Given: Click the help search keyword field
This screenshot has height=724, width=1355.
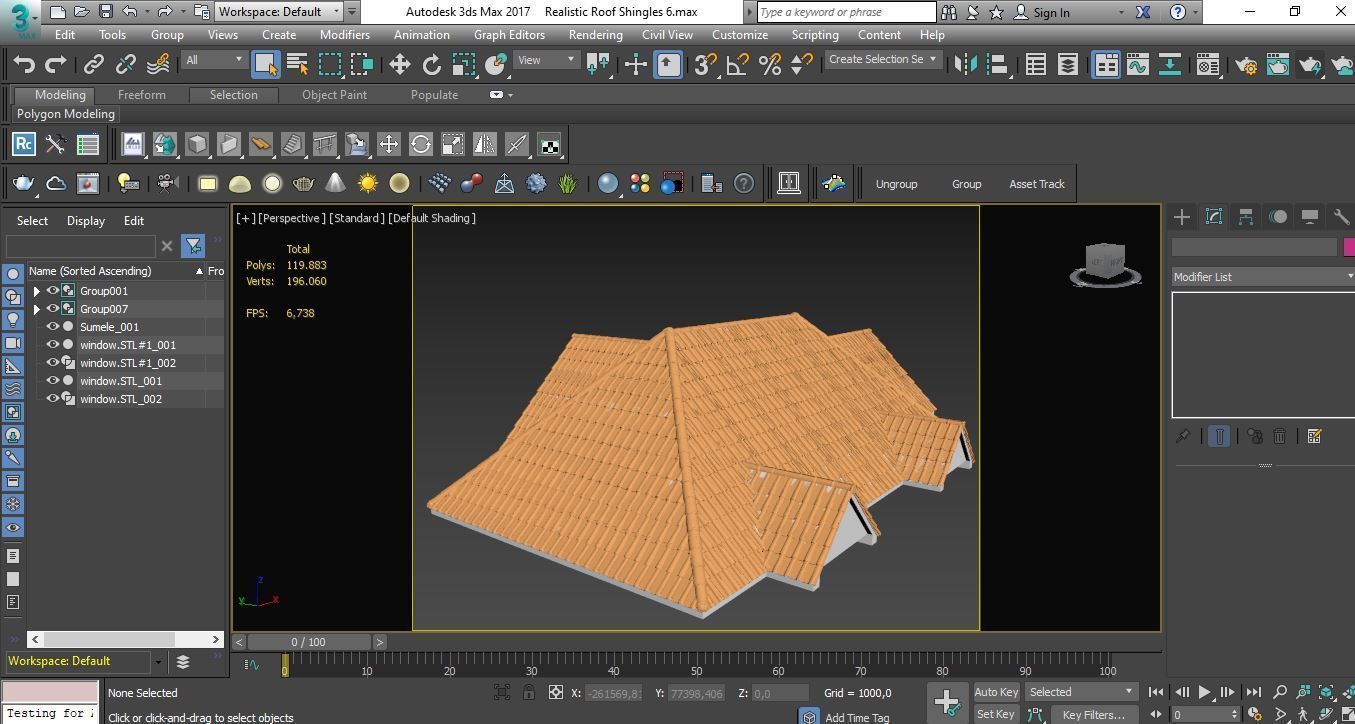Looking at the screenshot, I should tap(846, 12).
